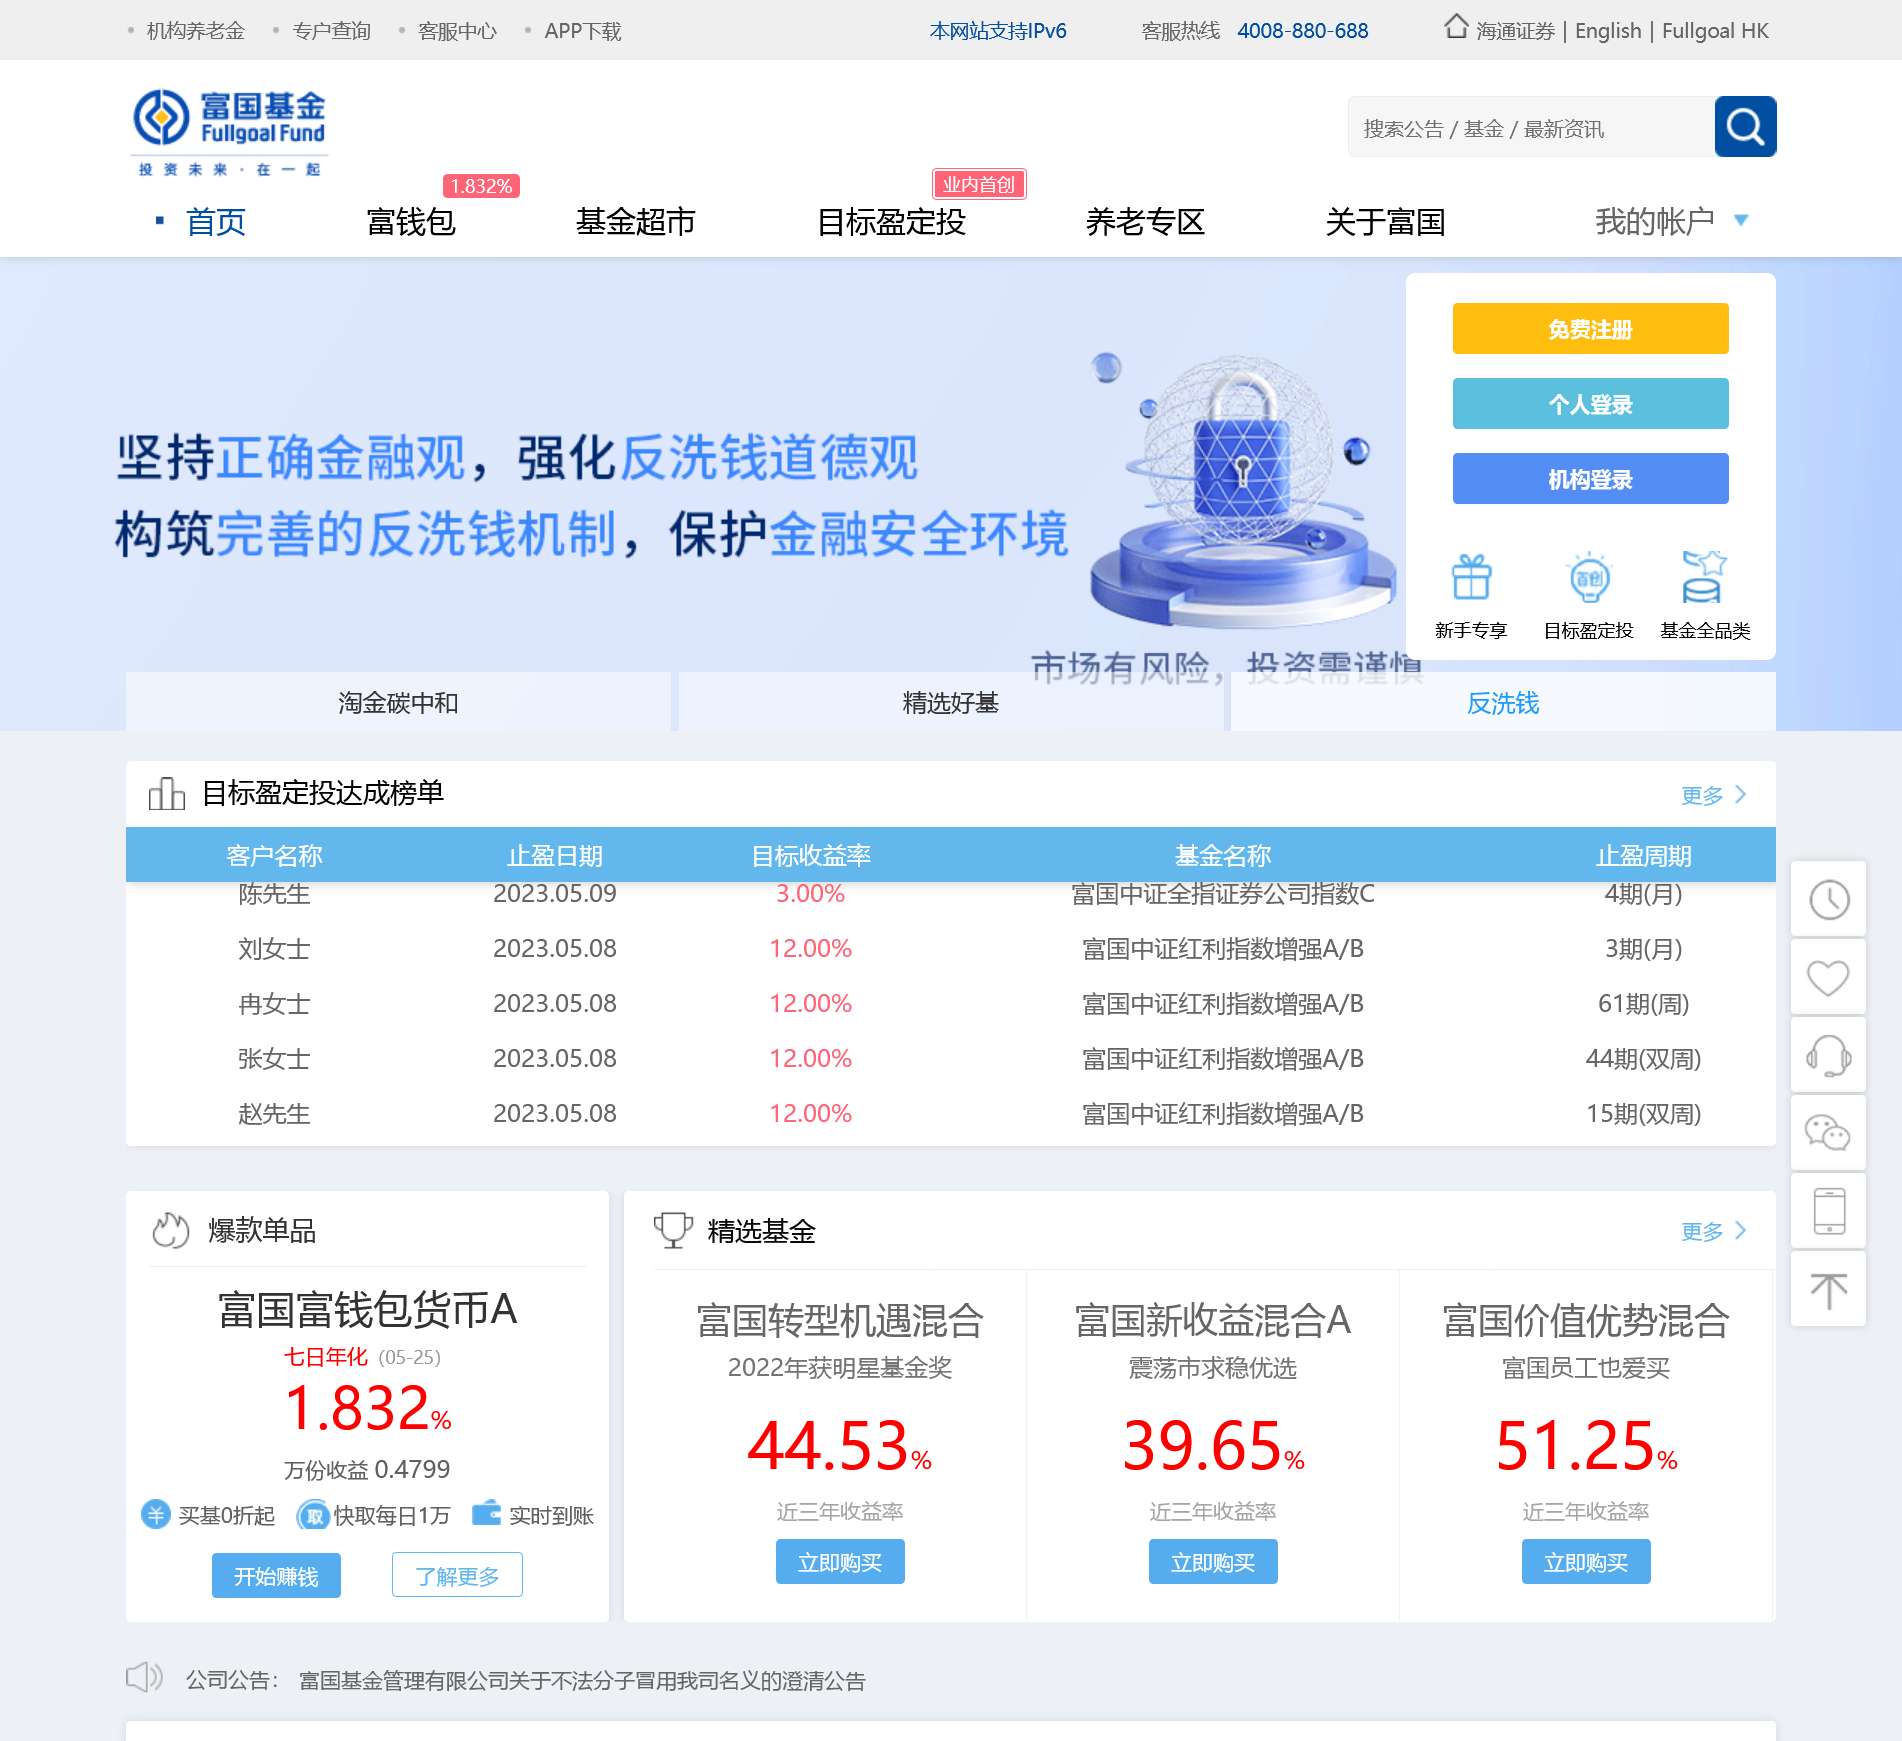Image resolution: width=1902 pixels, height=1741 pixels.
Task: Click 富国中证全指证券公司指数C fund name
Action: coord(1222,893)
